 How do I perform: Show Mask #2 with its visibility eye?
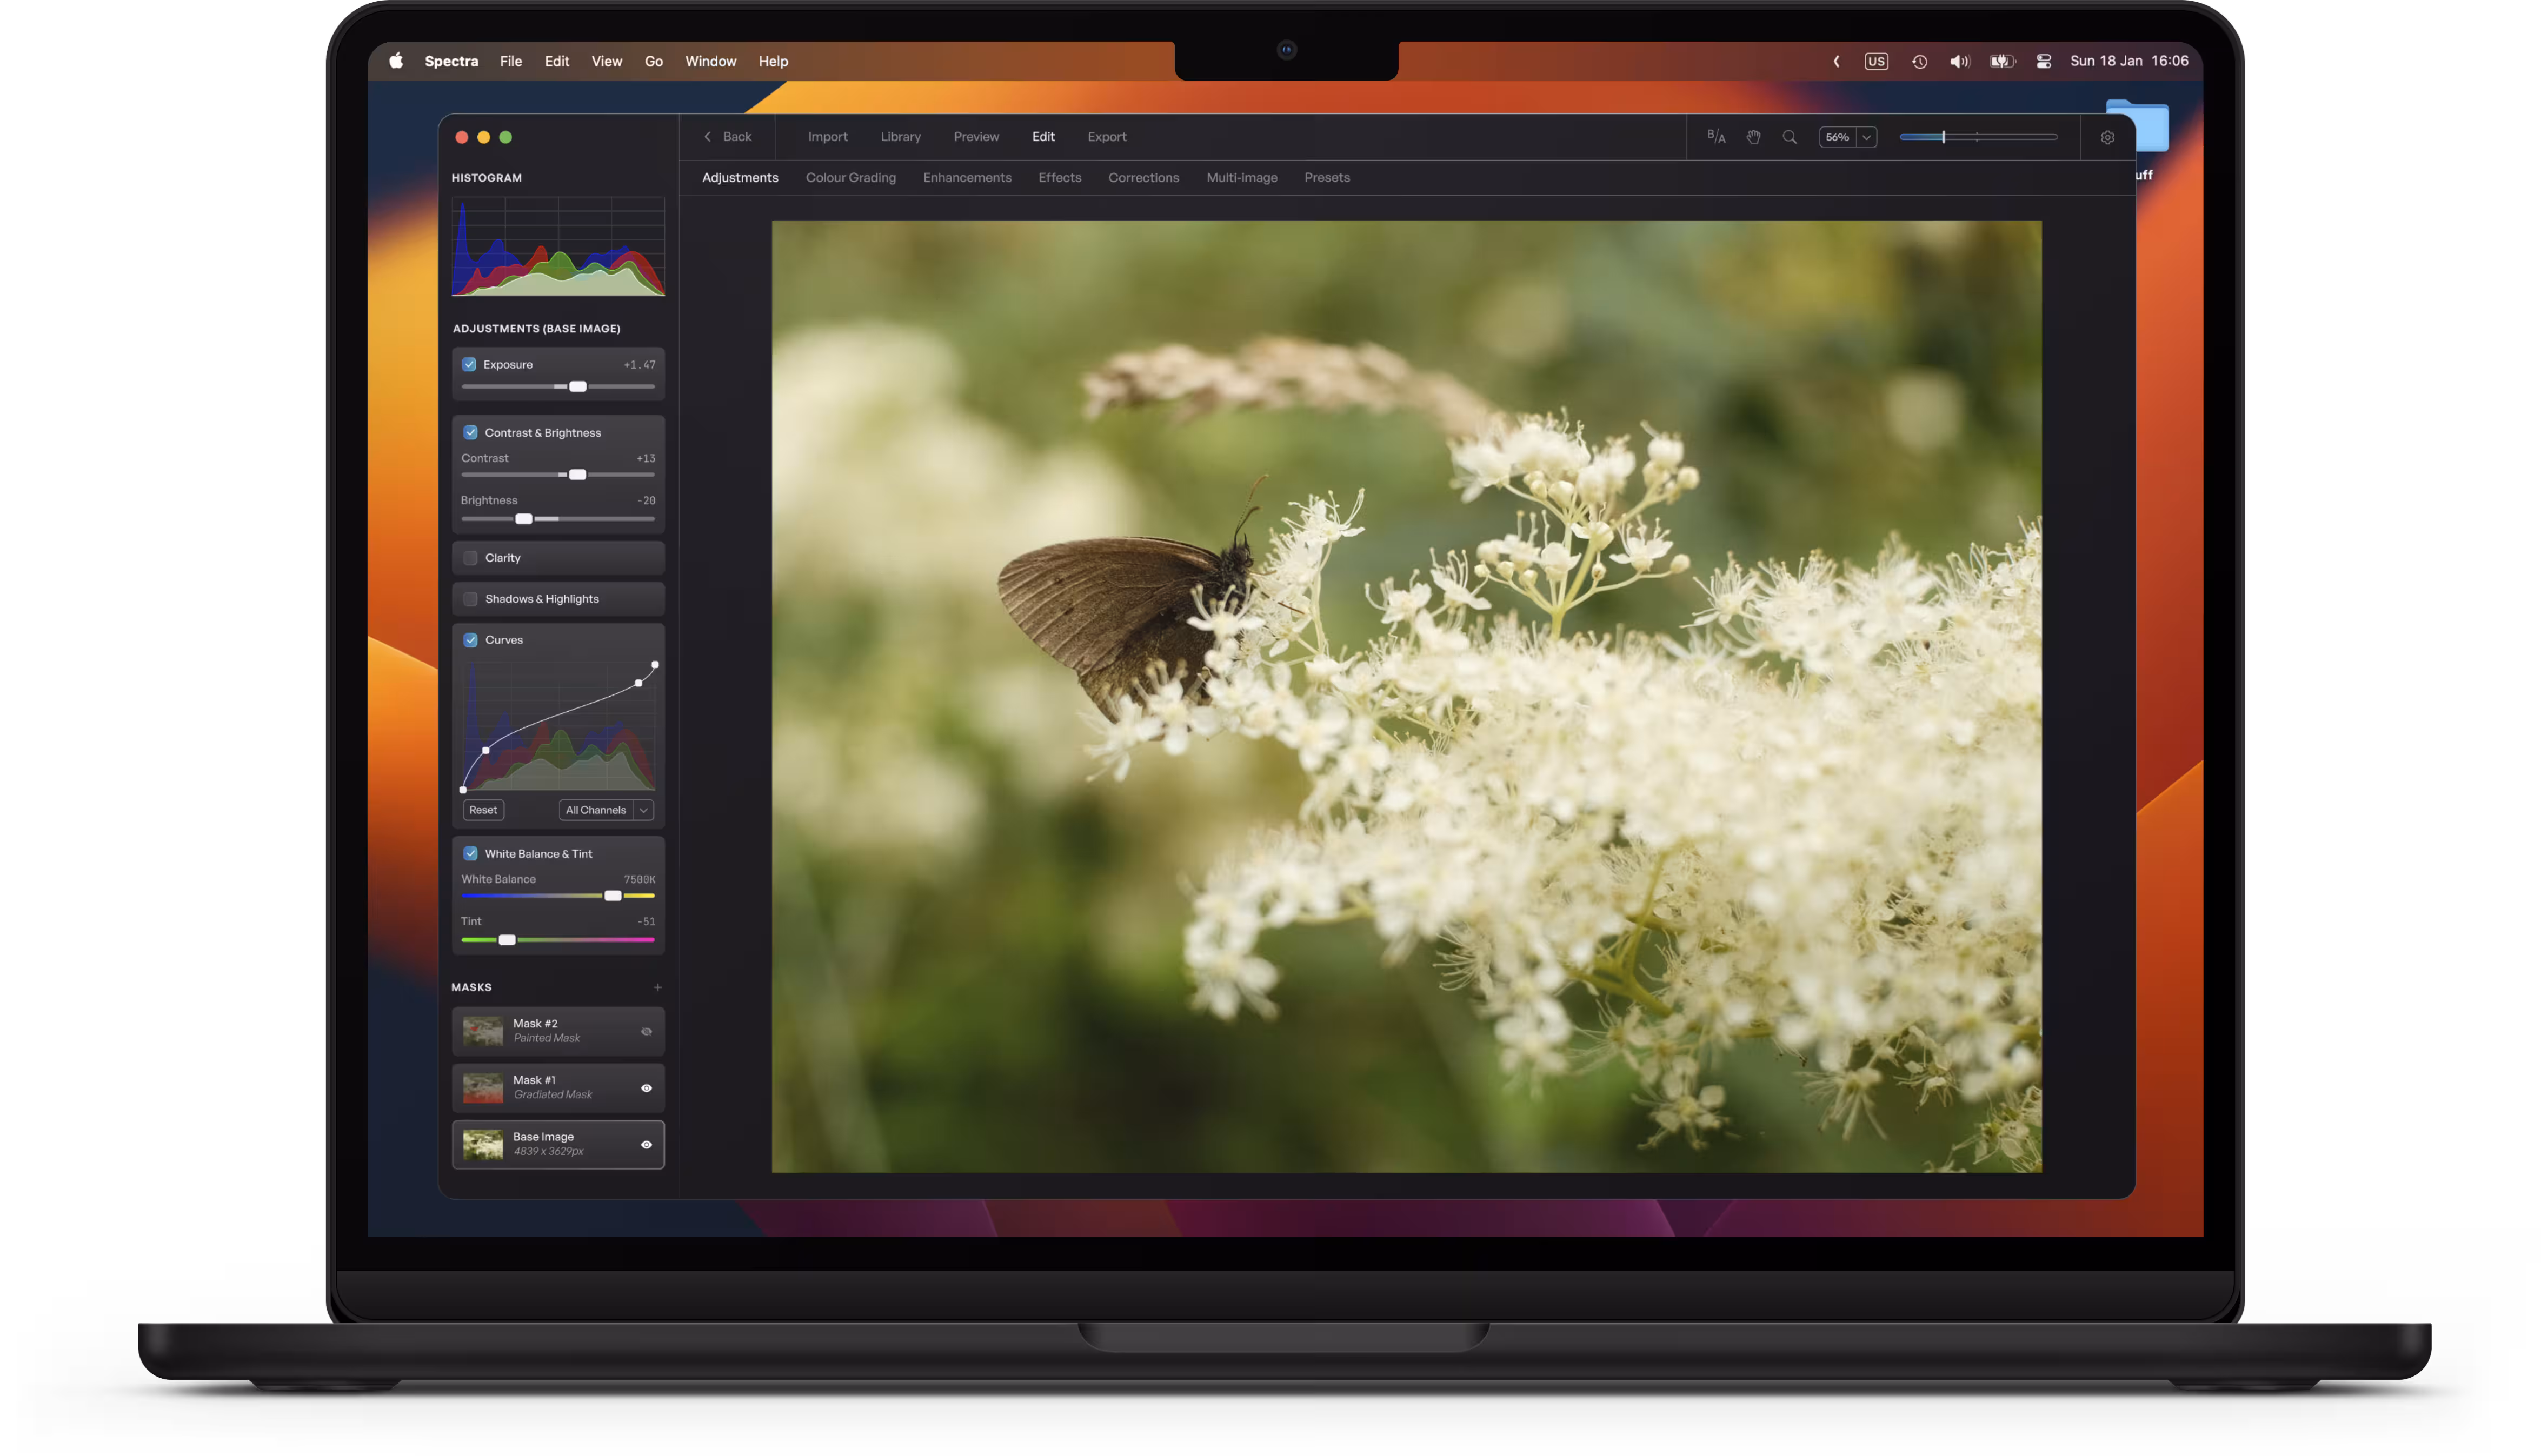(x=646, y=1031)
